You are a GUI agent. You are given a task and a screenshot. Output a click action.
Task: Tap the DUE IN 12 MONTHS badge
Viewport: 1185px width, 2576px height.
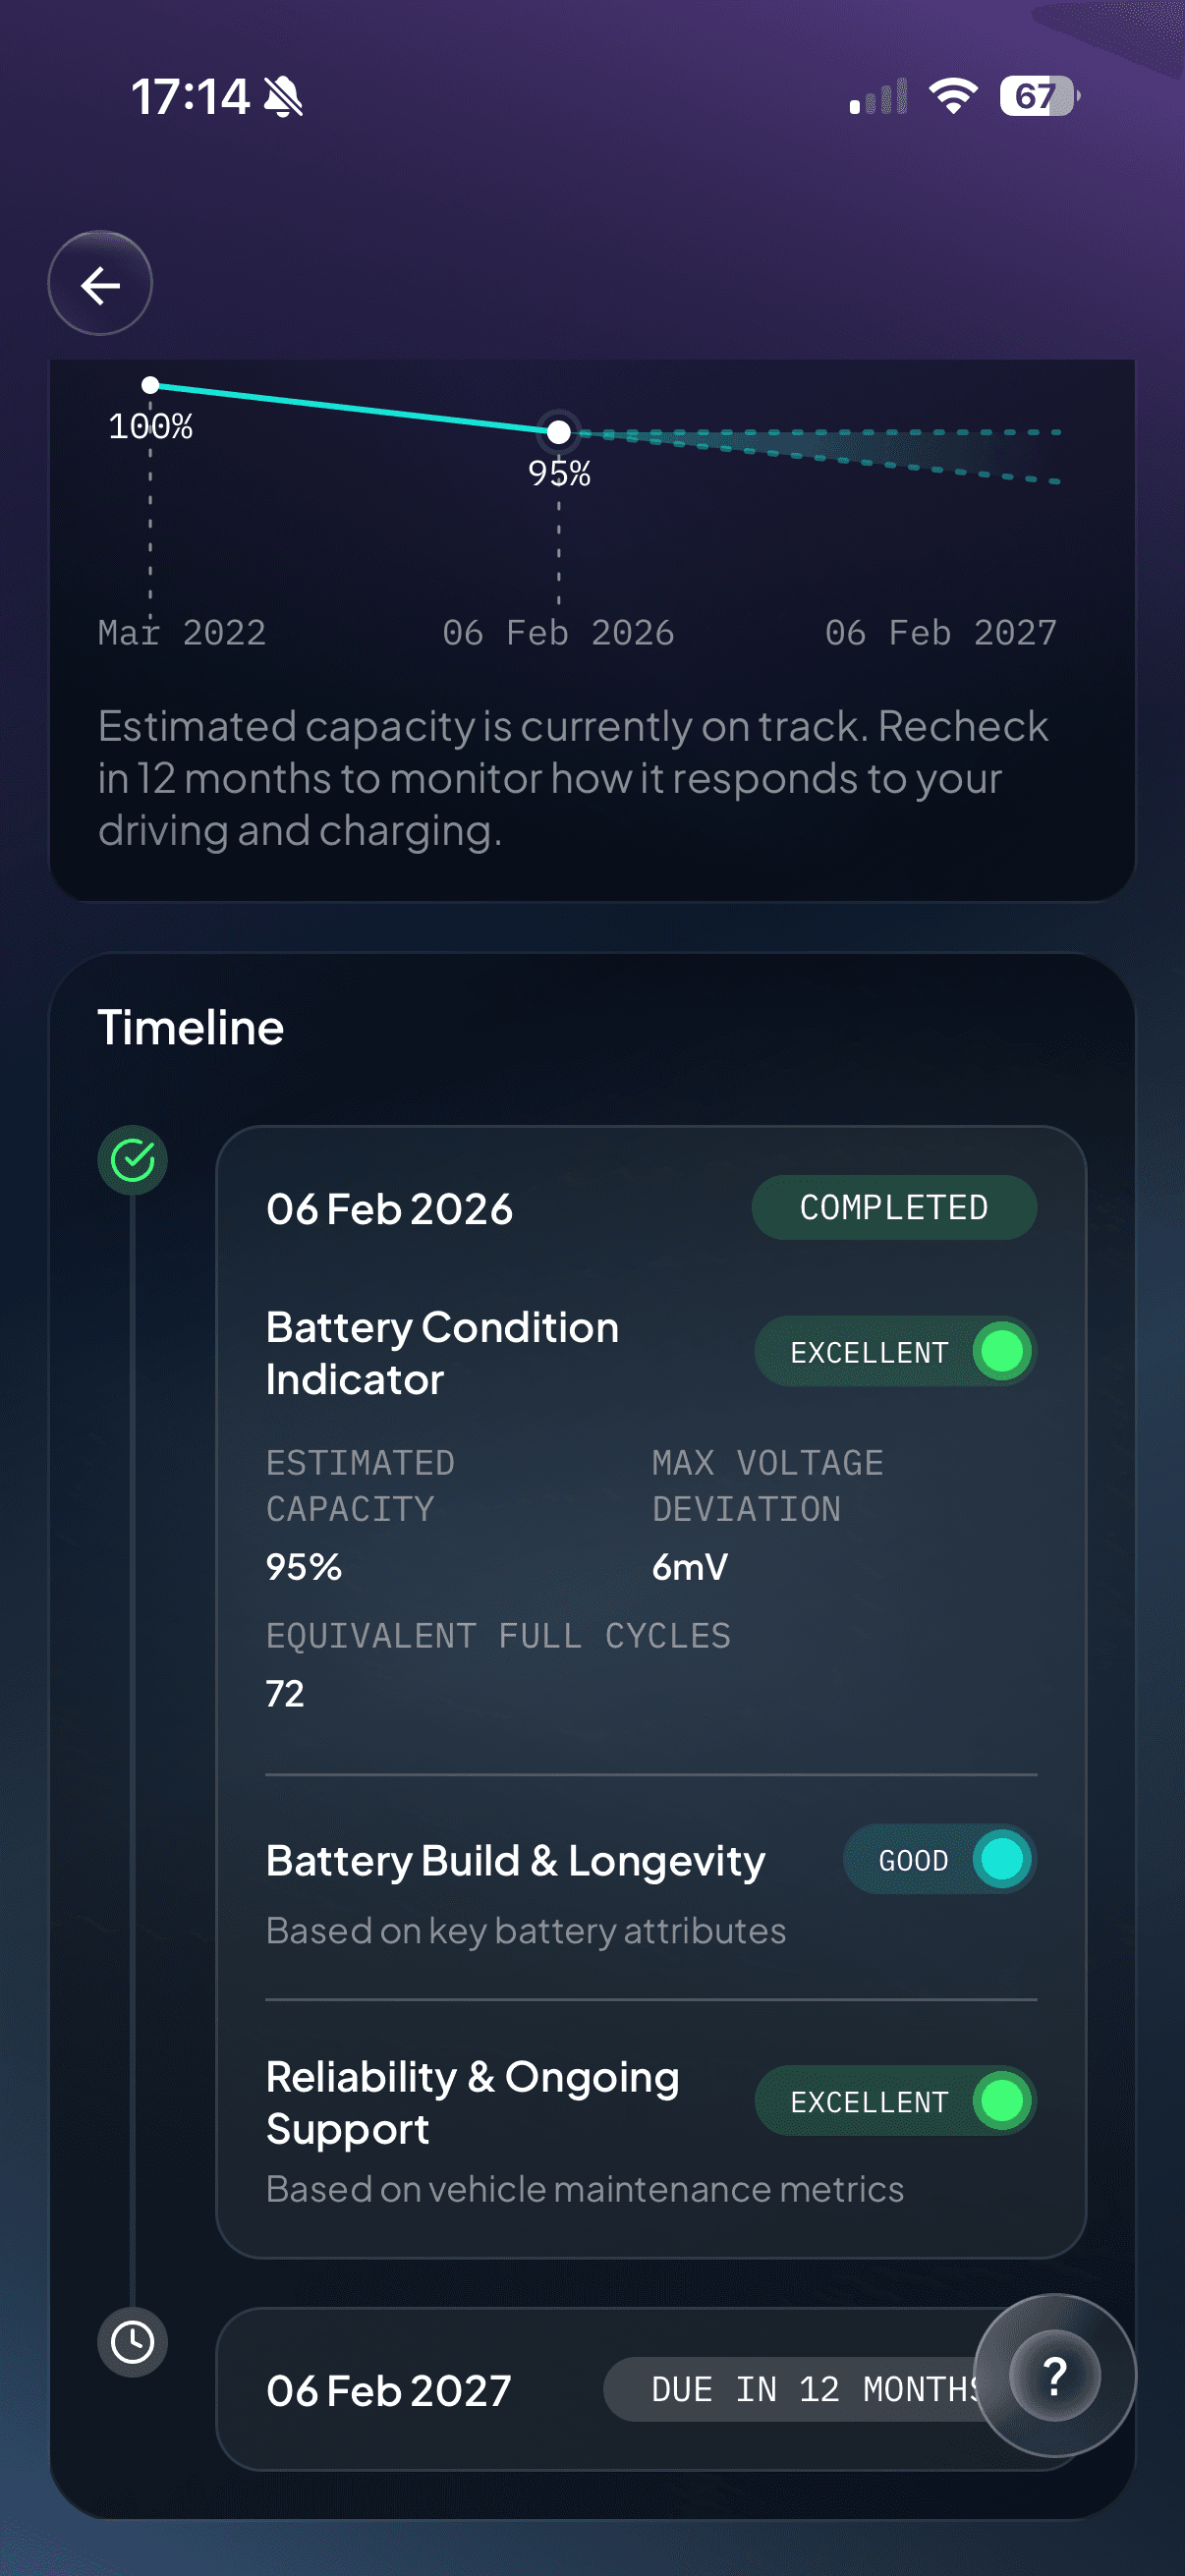click(x=800, y=2389)
